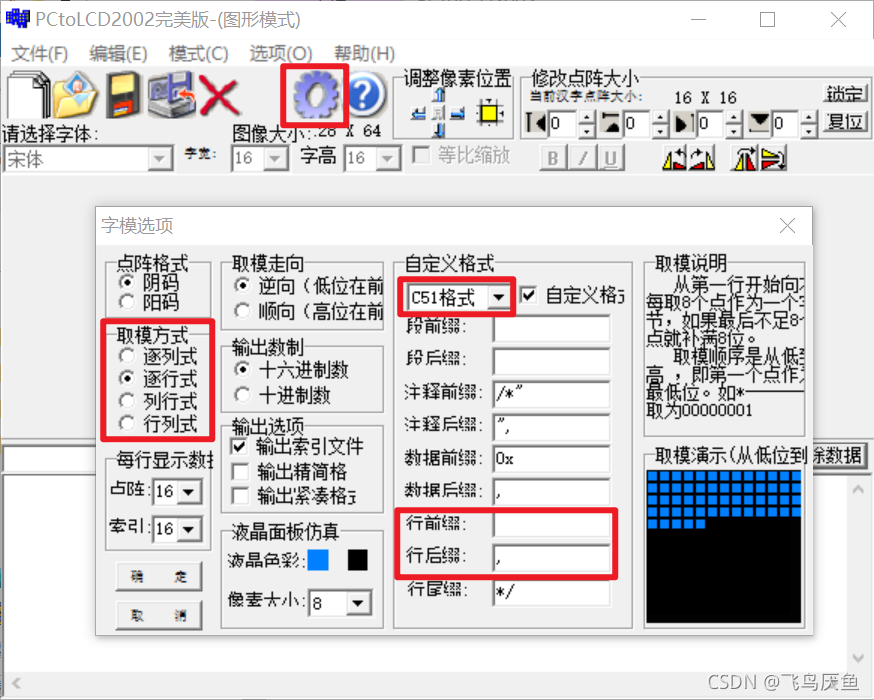Click the yellow square center-pixels icon

(x=490, y=113)
